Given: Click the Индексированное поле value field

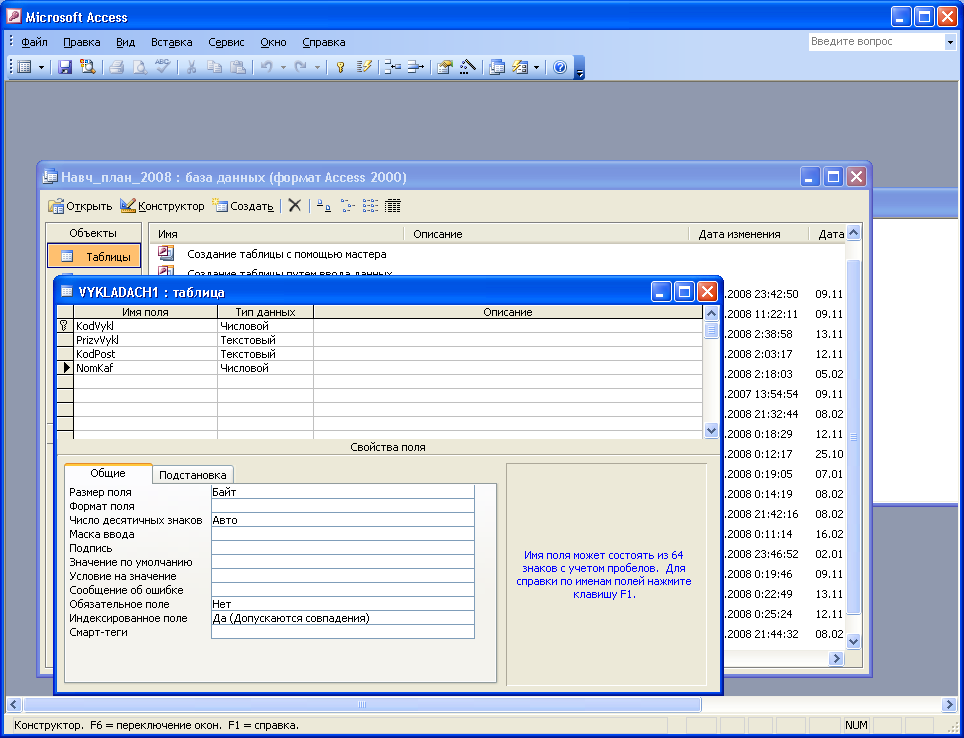Looking at the screenshot, I should click(342, 618).
